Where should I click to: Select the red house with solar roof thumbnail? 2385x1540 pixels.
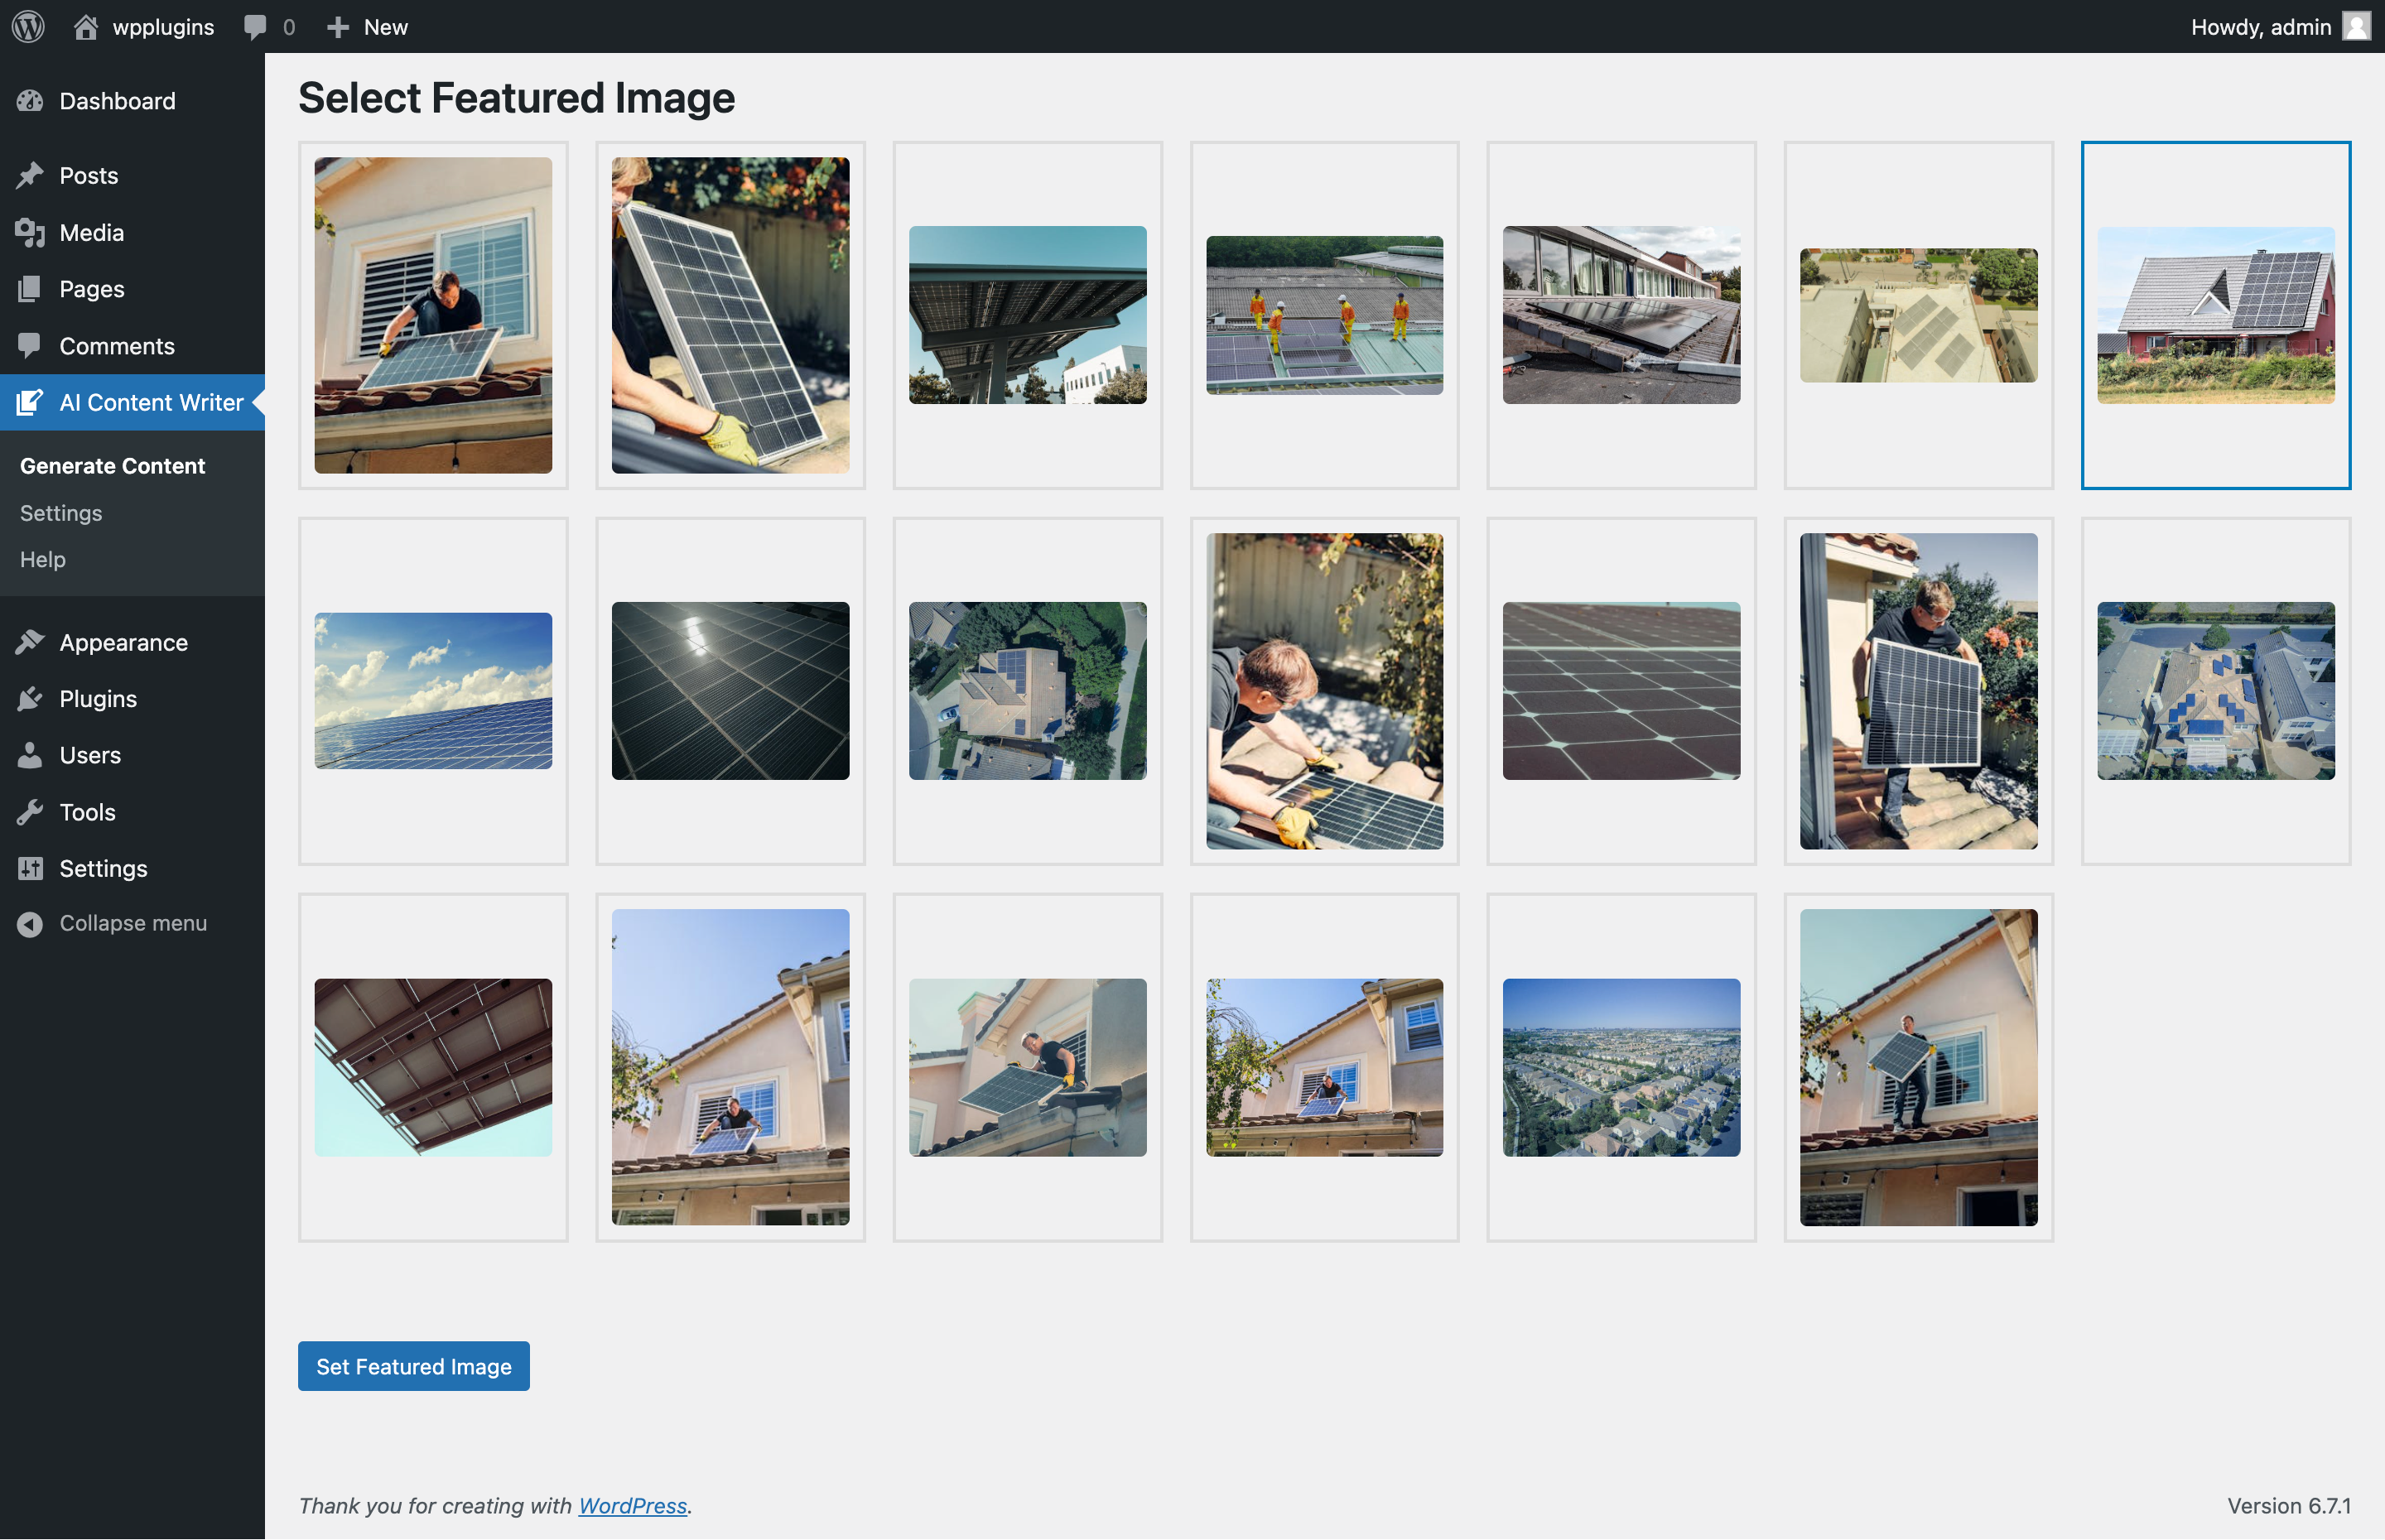(x=2215, y=315)
